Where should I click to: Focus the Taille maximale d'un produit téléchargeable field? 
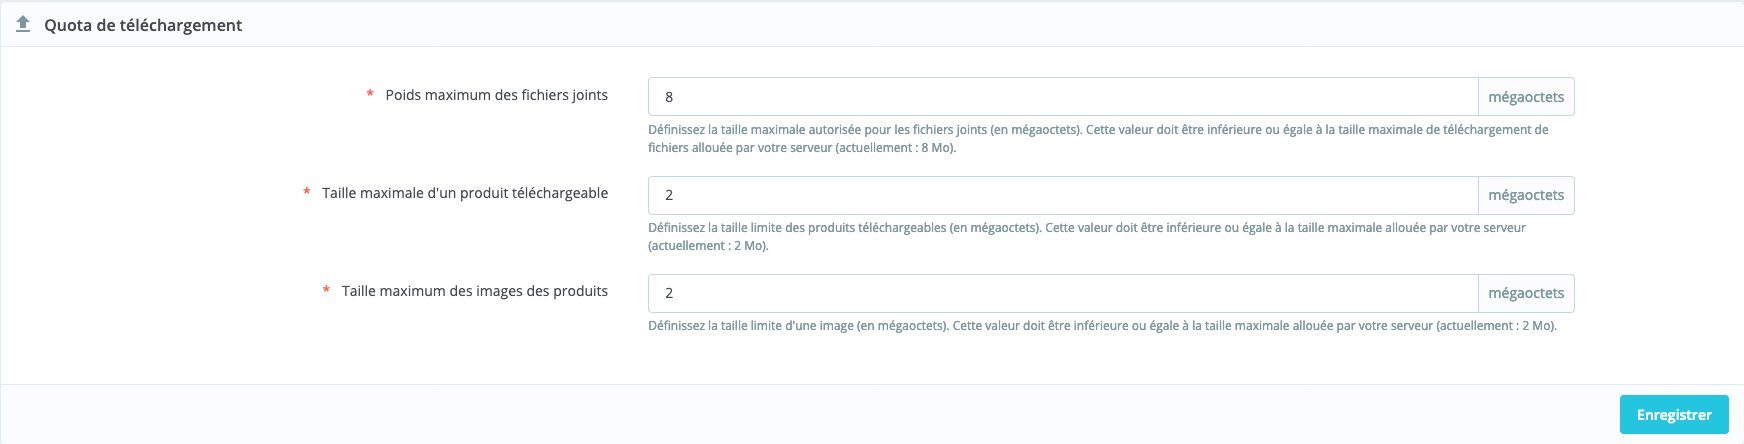tap(1063, 195)
